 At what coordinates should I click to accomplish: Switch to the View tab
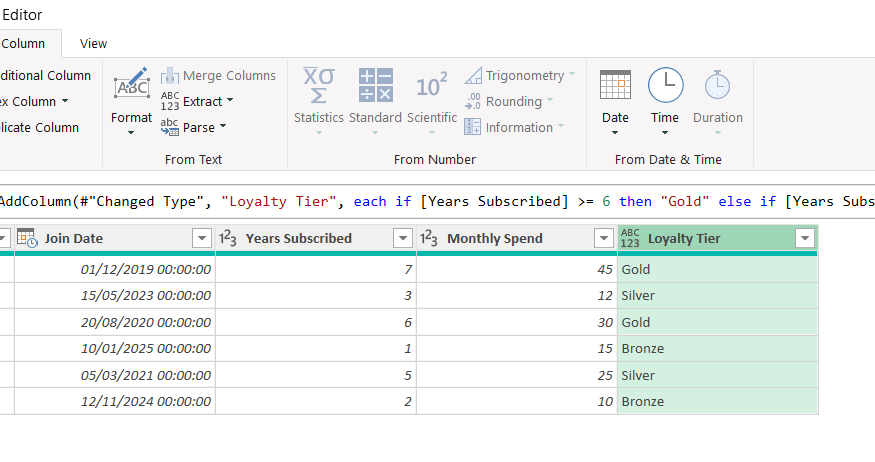coord(93,44)
